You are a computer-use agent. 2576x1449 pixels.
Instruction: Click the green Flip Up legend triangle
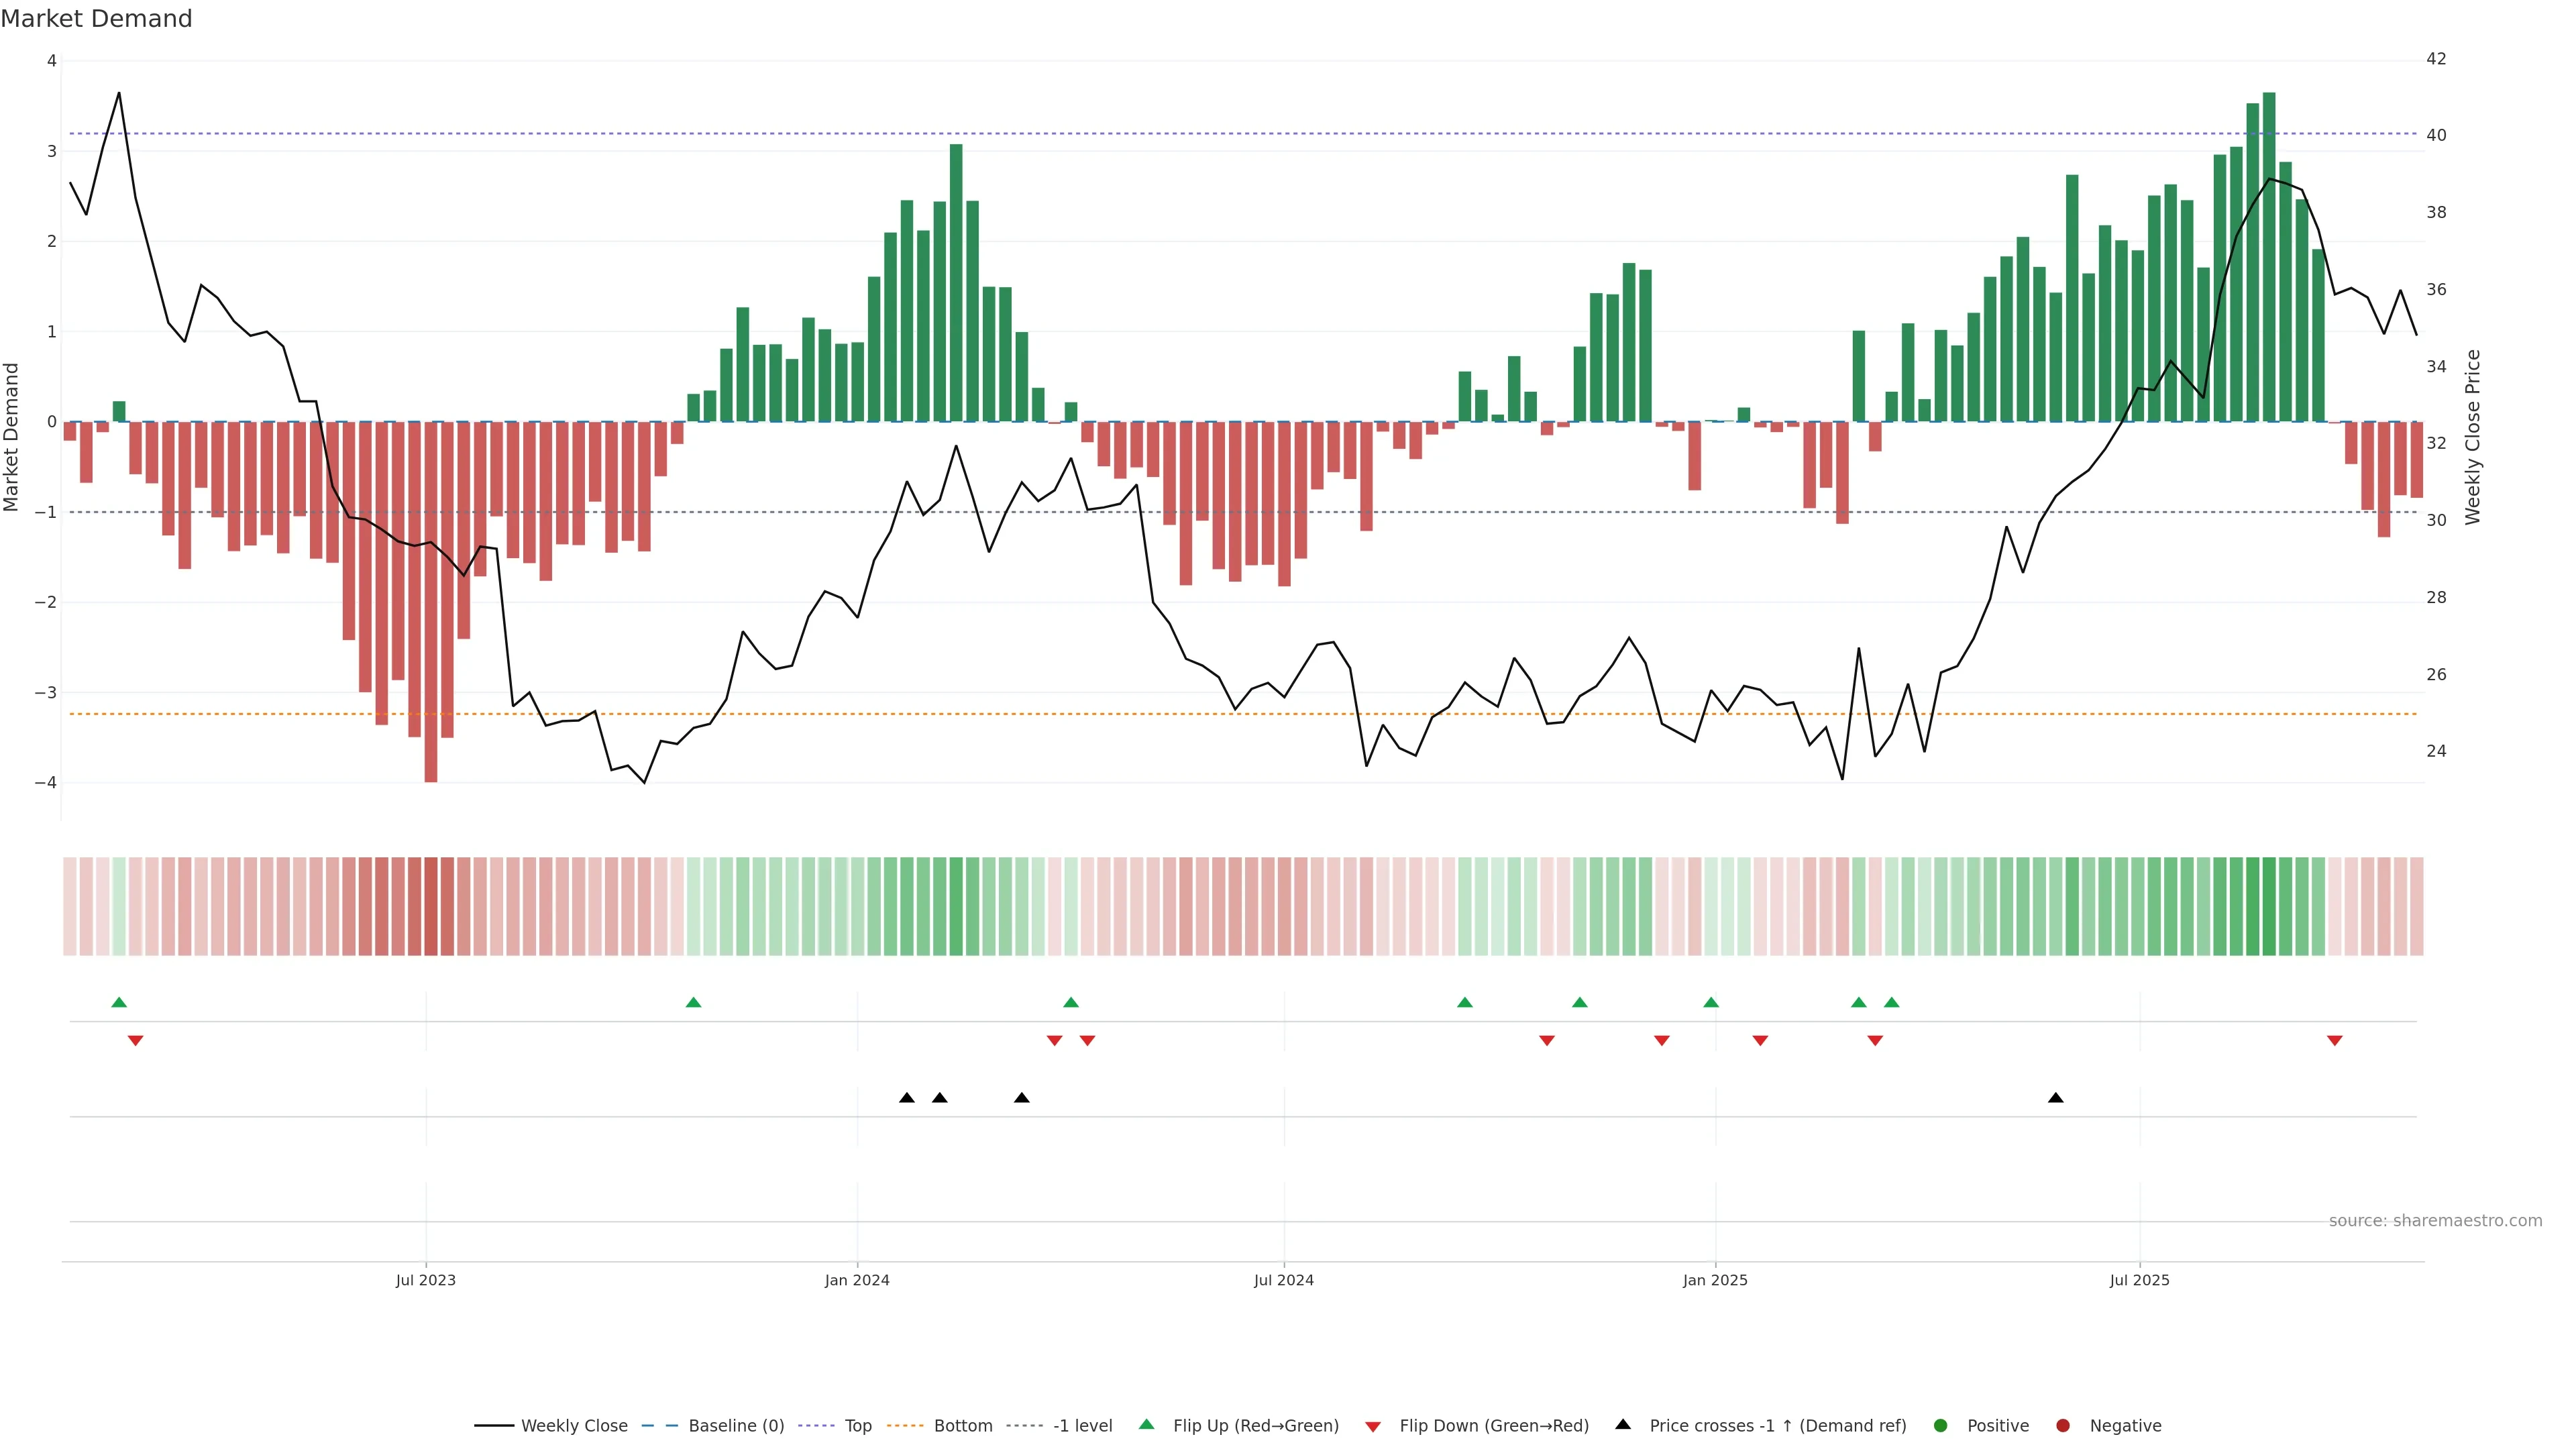click(x=1147, y=1424)
